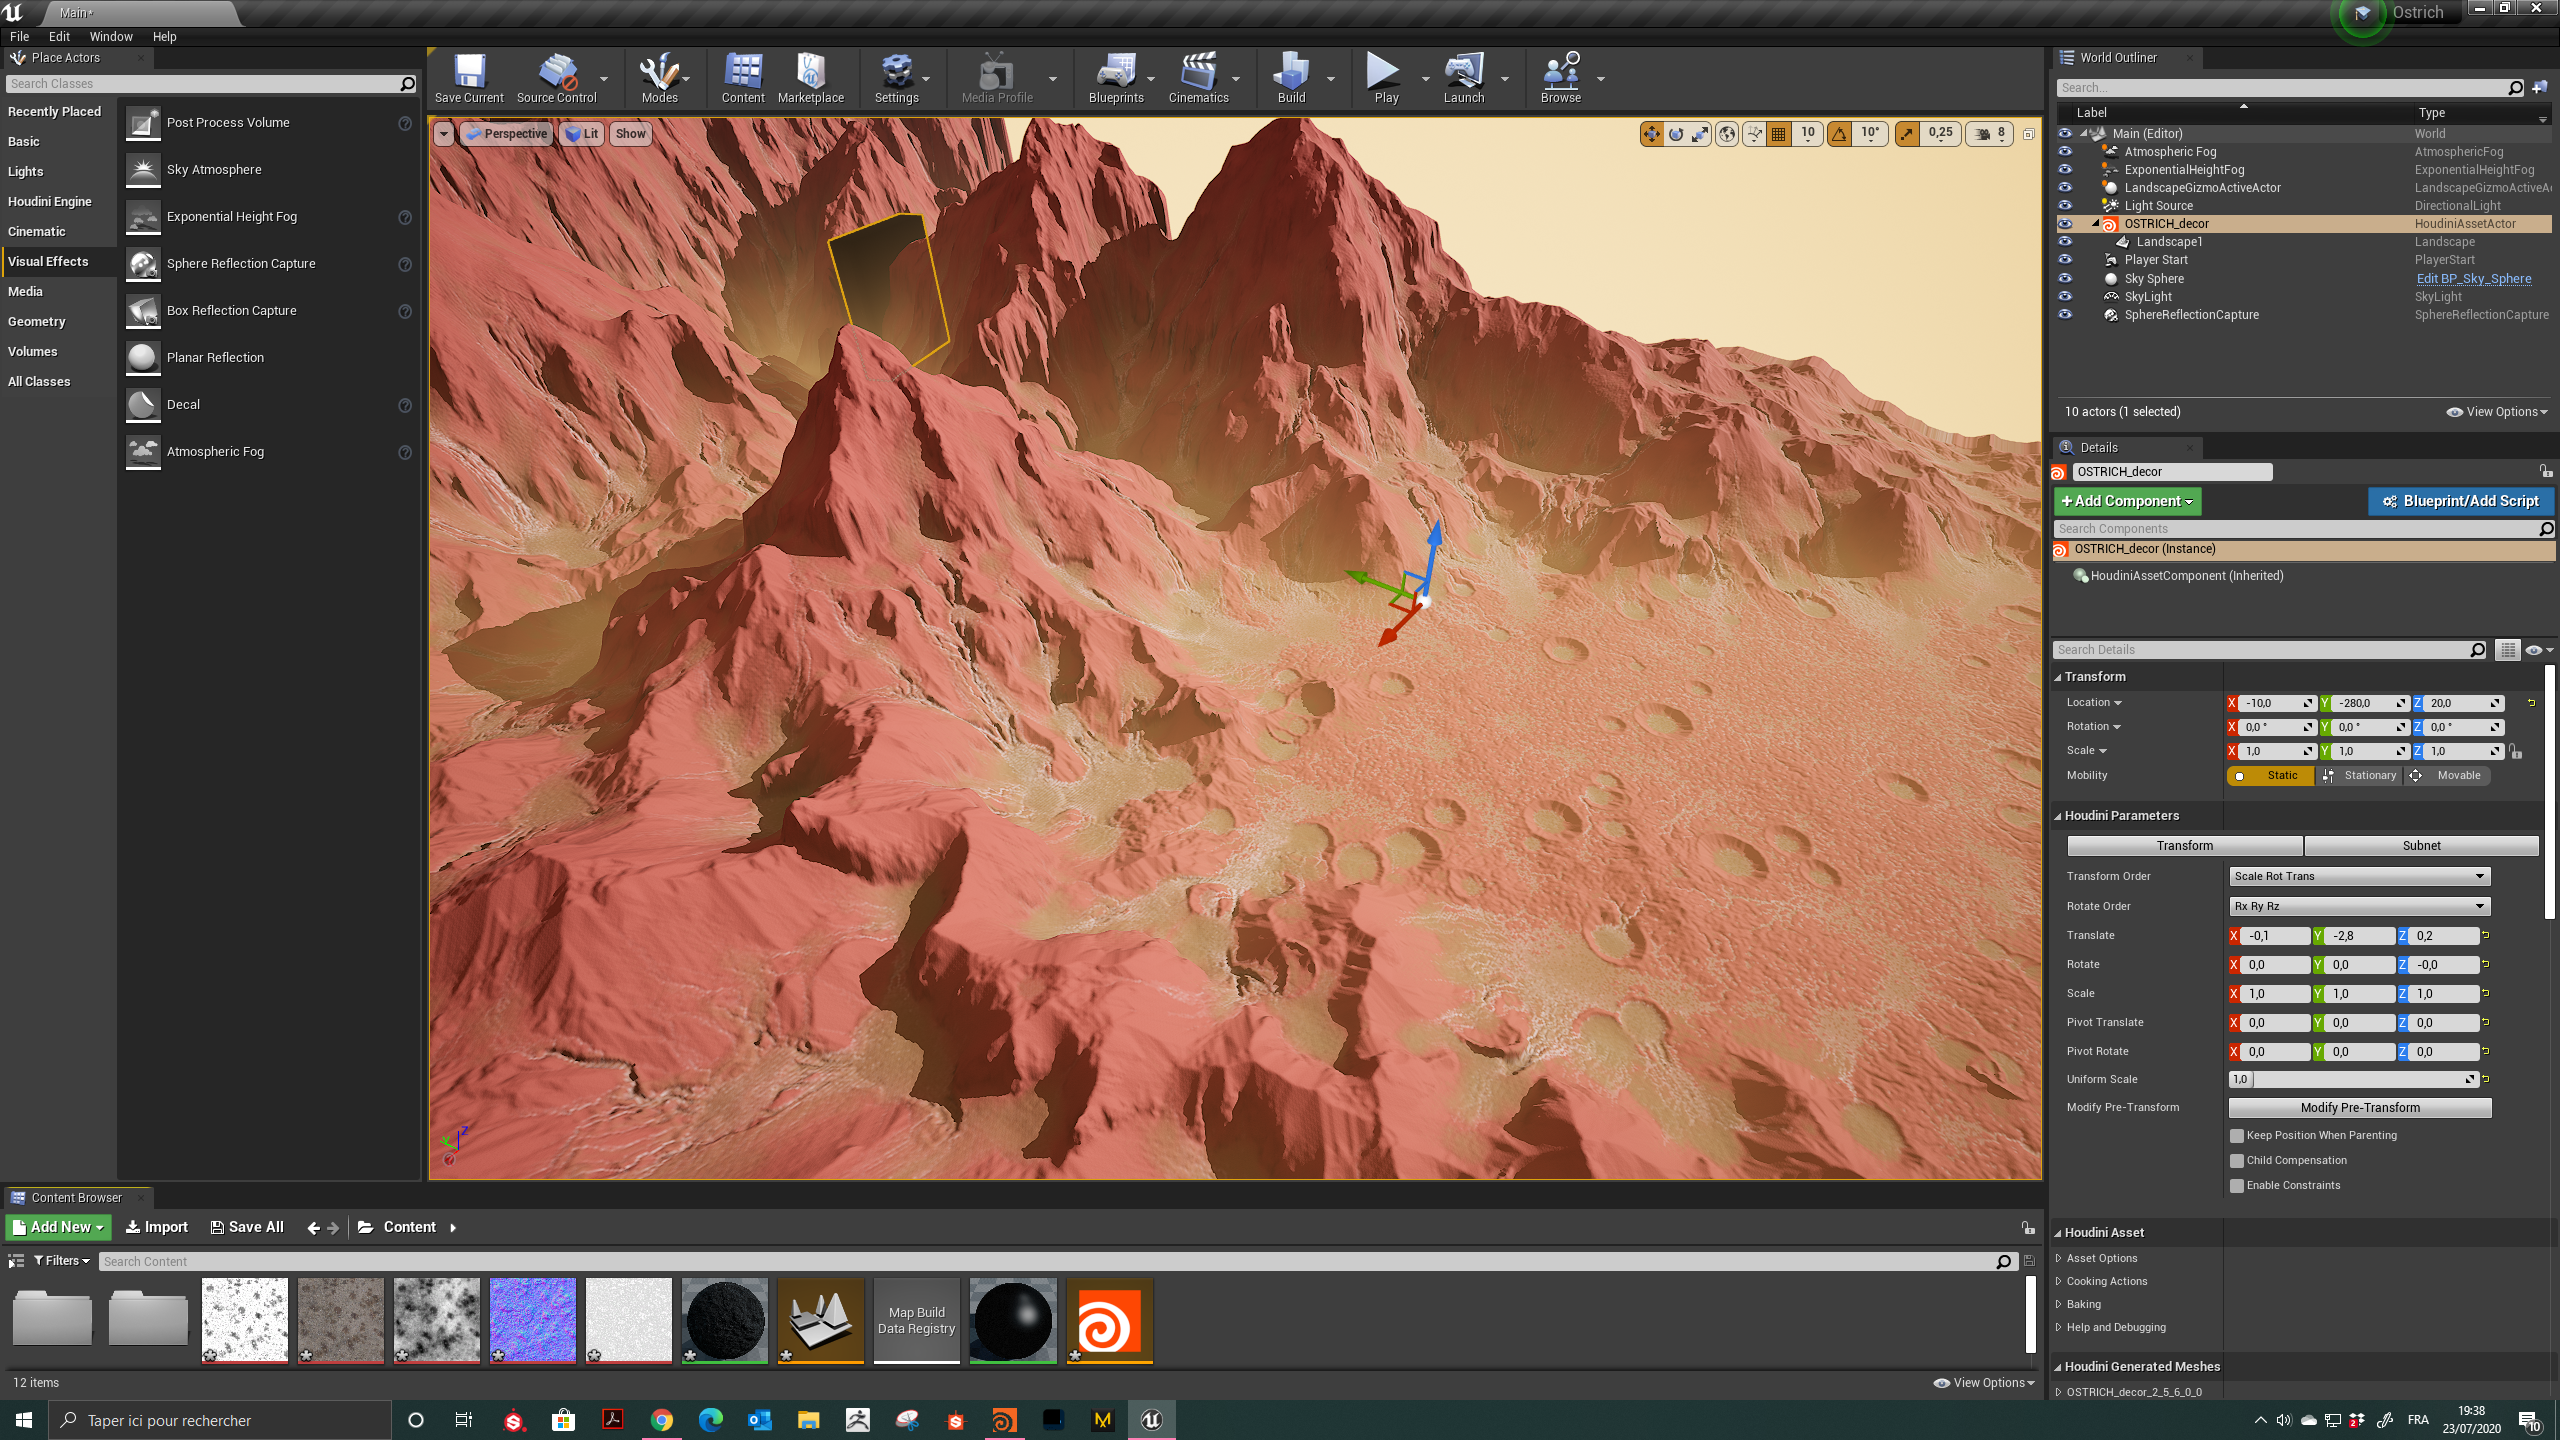Open Chrome from the Windows taskbar
The image size is (2560, 1440).
[661, 1420]
